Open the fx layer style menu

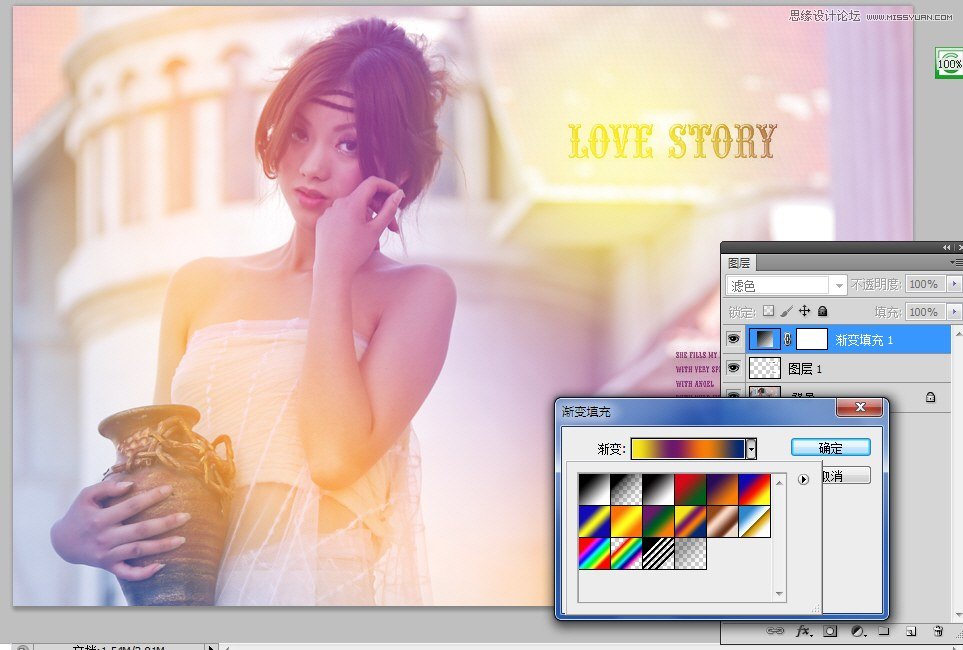coord(803,631)
